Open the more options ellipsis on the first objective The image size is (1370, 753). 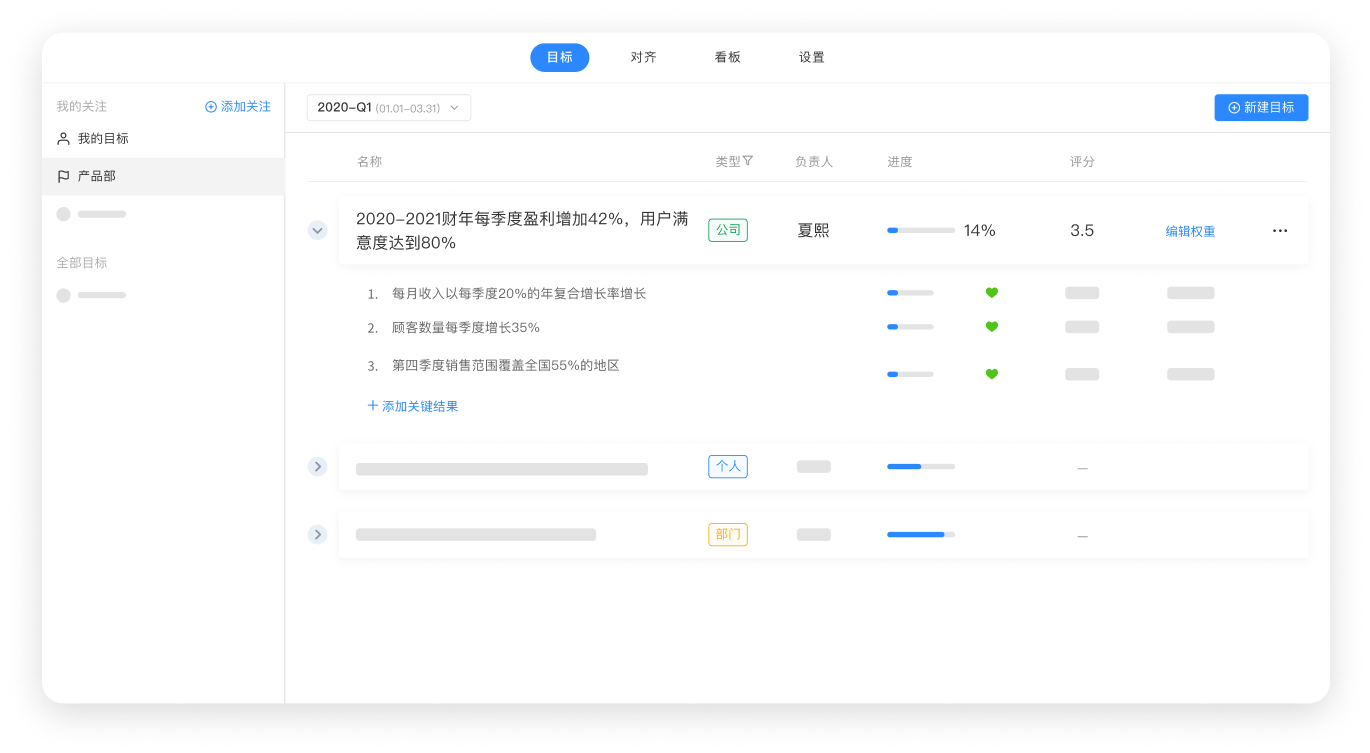[x=1280, y=230]
